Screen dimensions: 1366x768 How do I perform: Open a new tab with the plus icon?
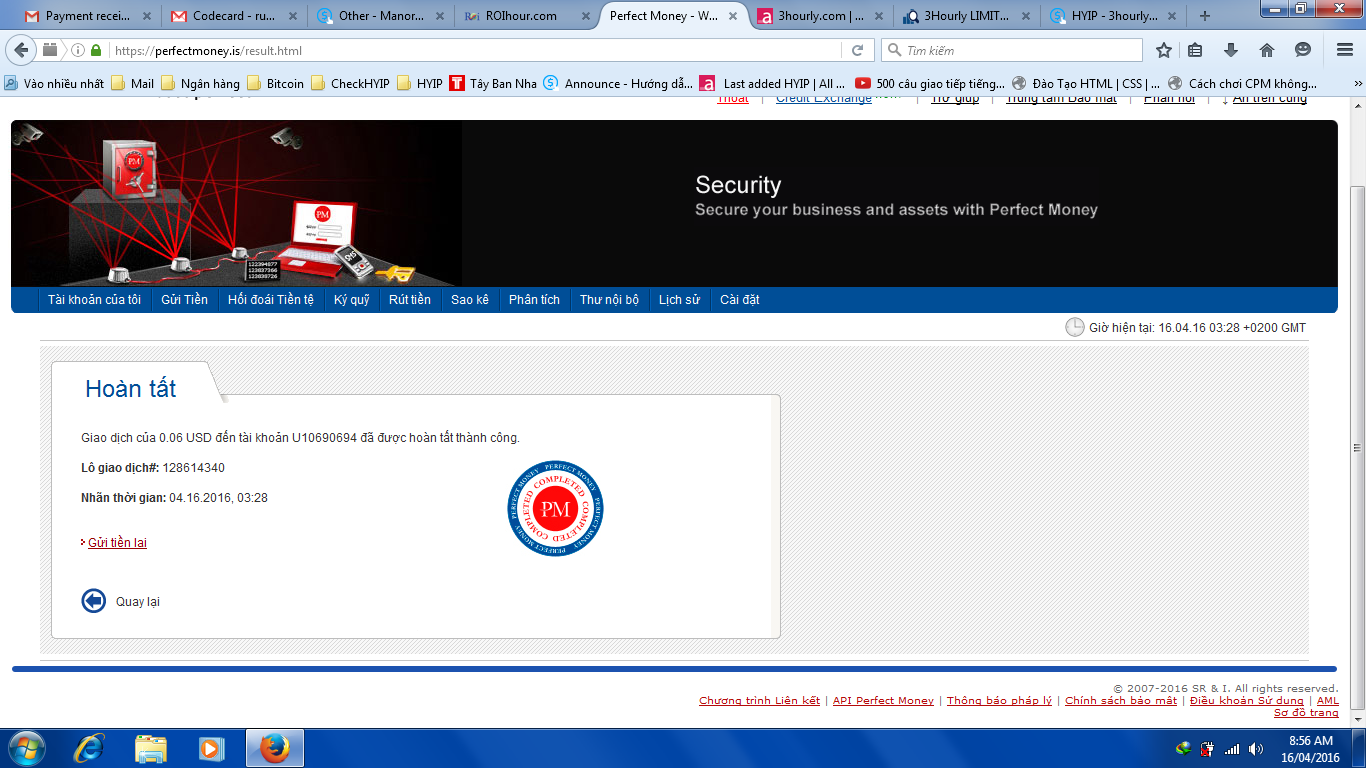pyautogui.click(x=1204, y=16)
